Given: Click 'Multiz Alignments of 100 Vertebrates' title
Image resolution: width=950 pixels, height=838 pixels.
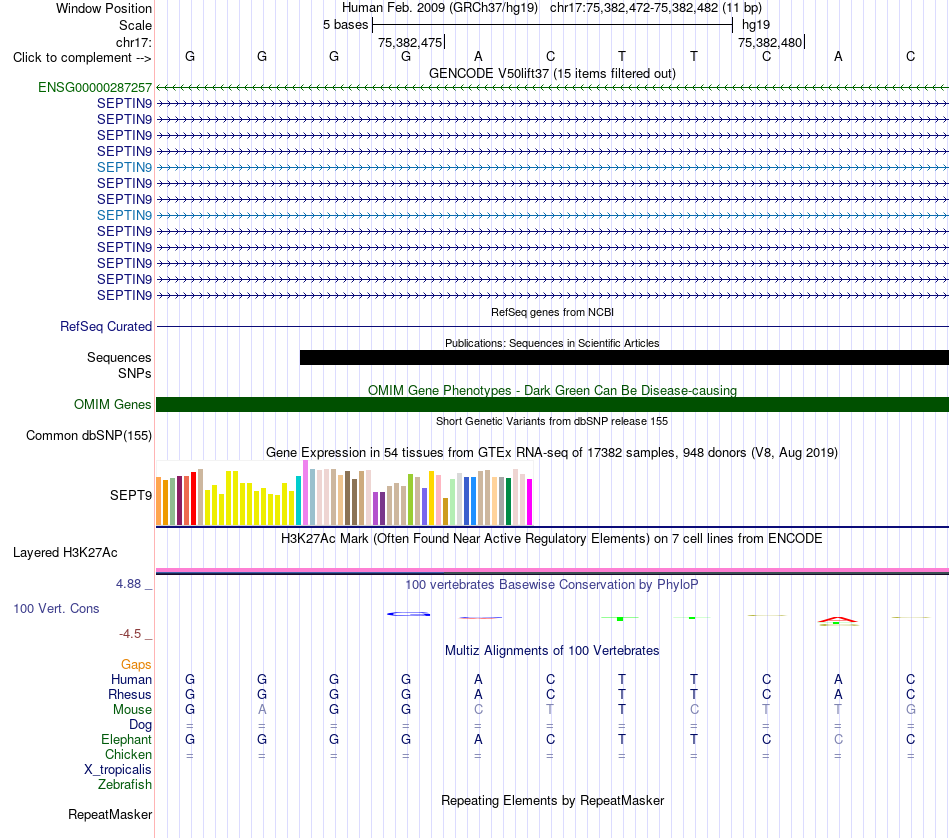Looking at the screenshot, I should (x=552, y=651).
